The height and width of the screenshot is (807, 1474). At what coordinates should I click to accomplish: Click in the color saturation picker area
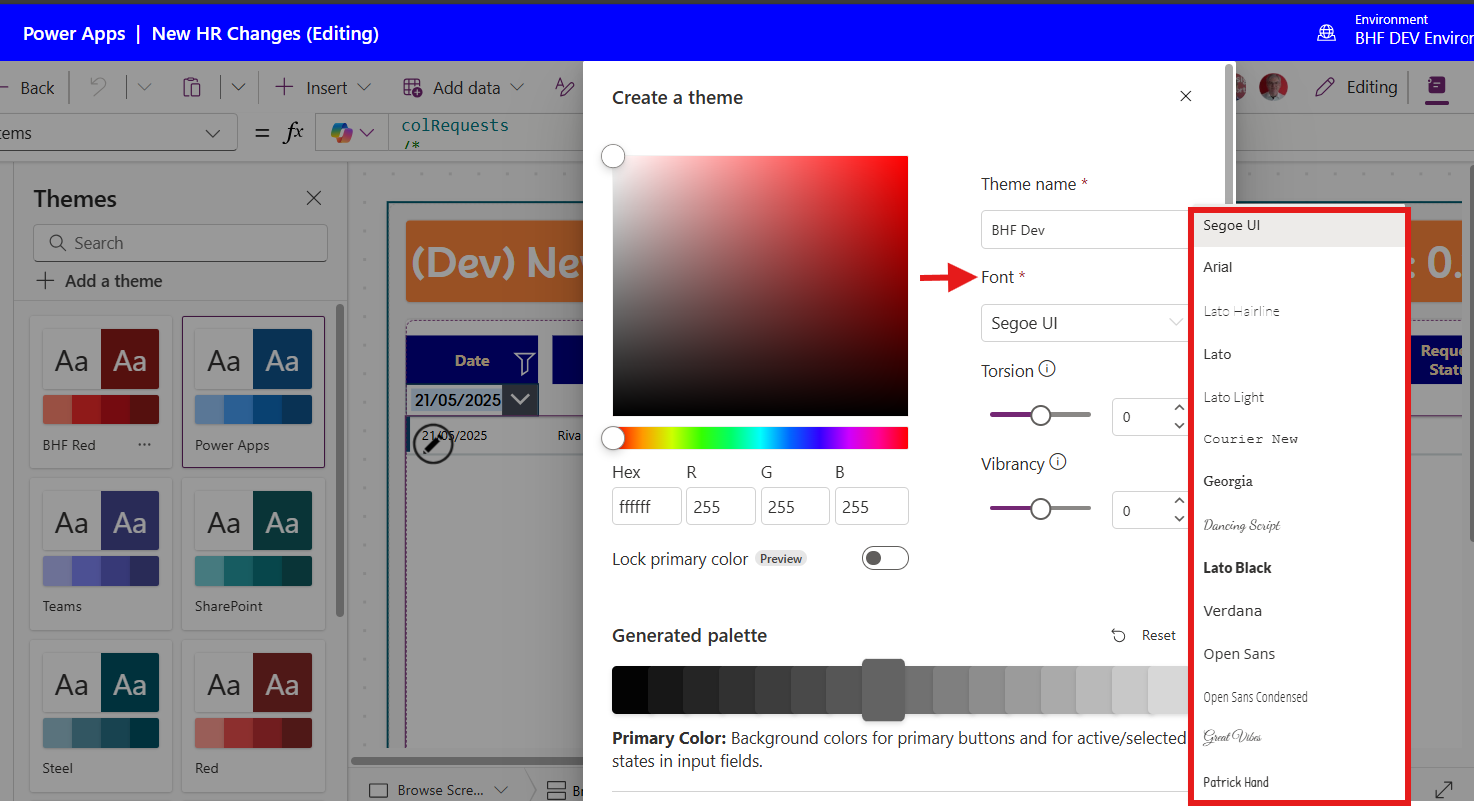pyautogui.click(x=760, y=285)
